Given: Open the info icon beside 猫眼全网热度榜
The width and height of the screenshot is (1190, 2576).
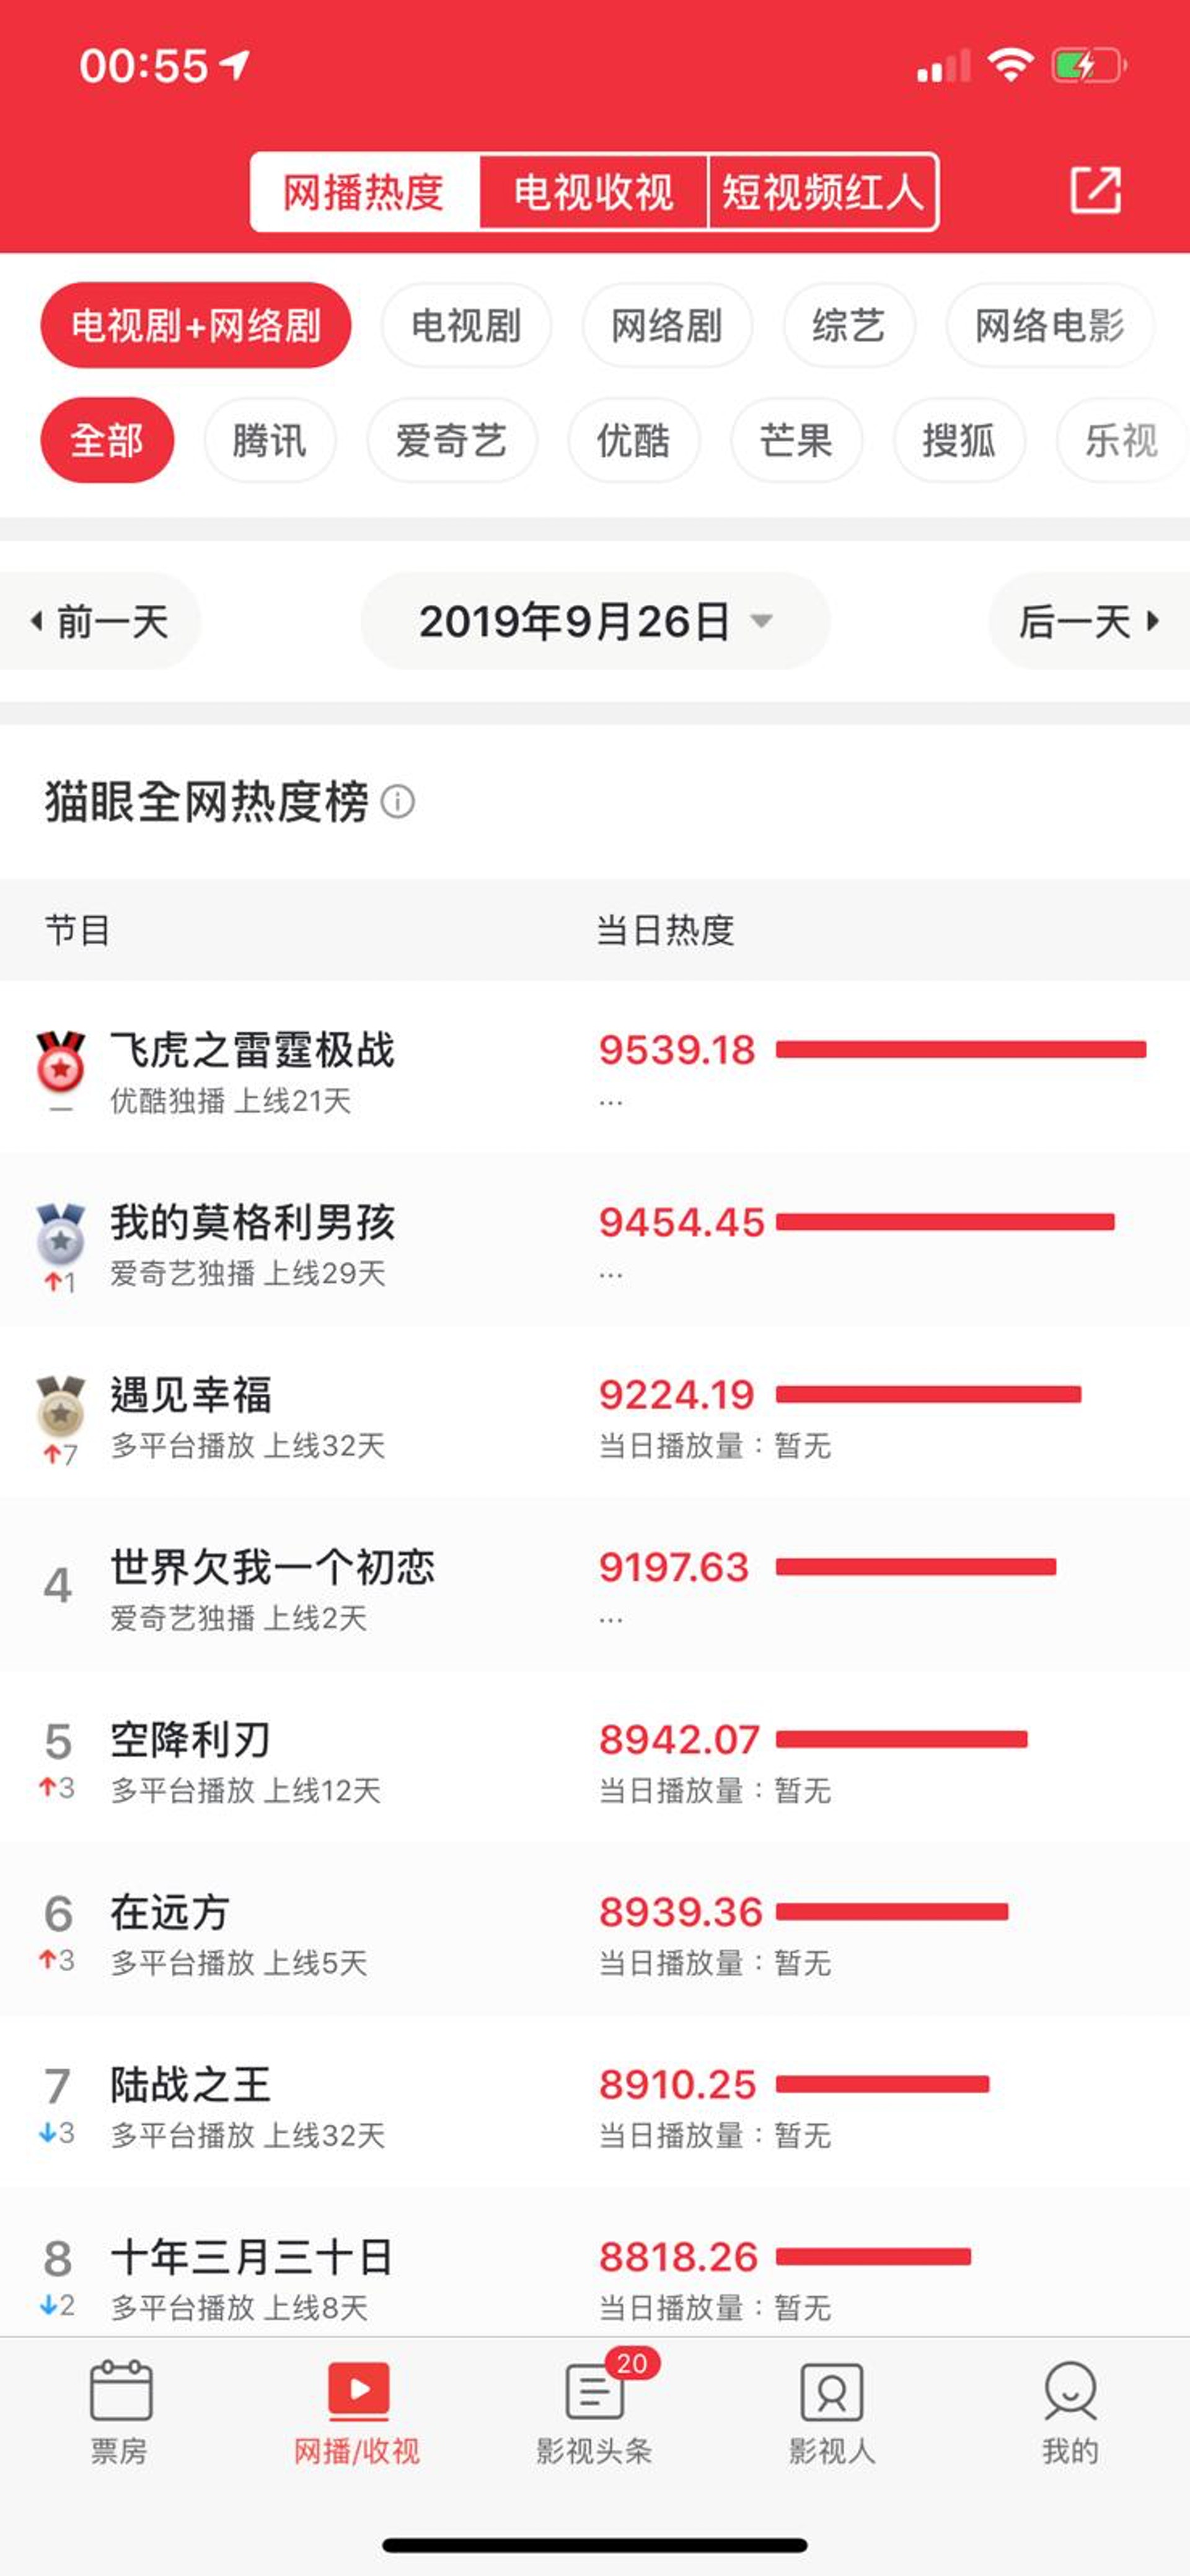Looking at the screenshot, I should 398,801.
